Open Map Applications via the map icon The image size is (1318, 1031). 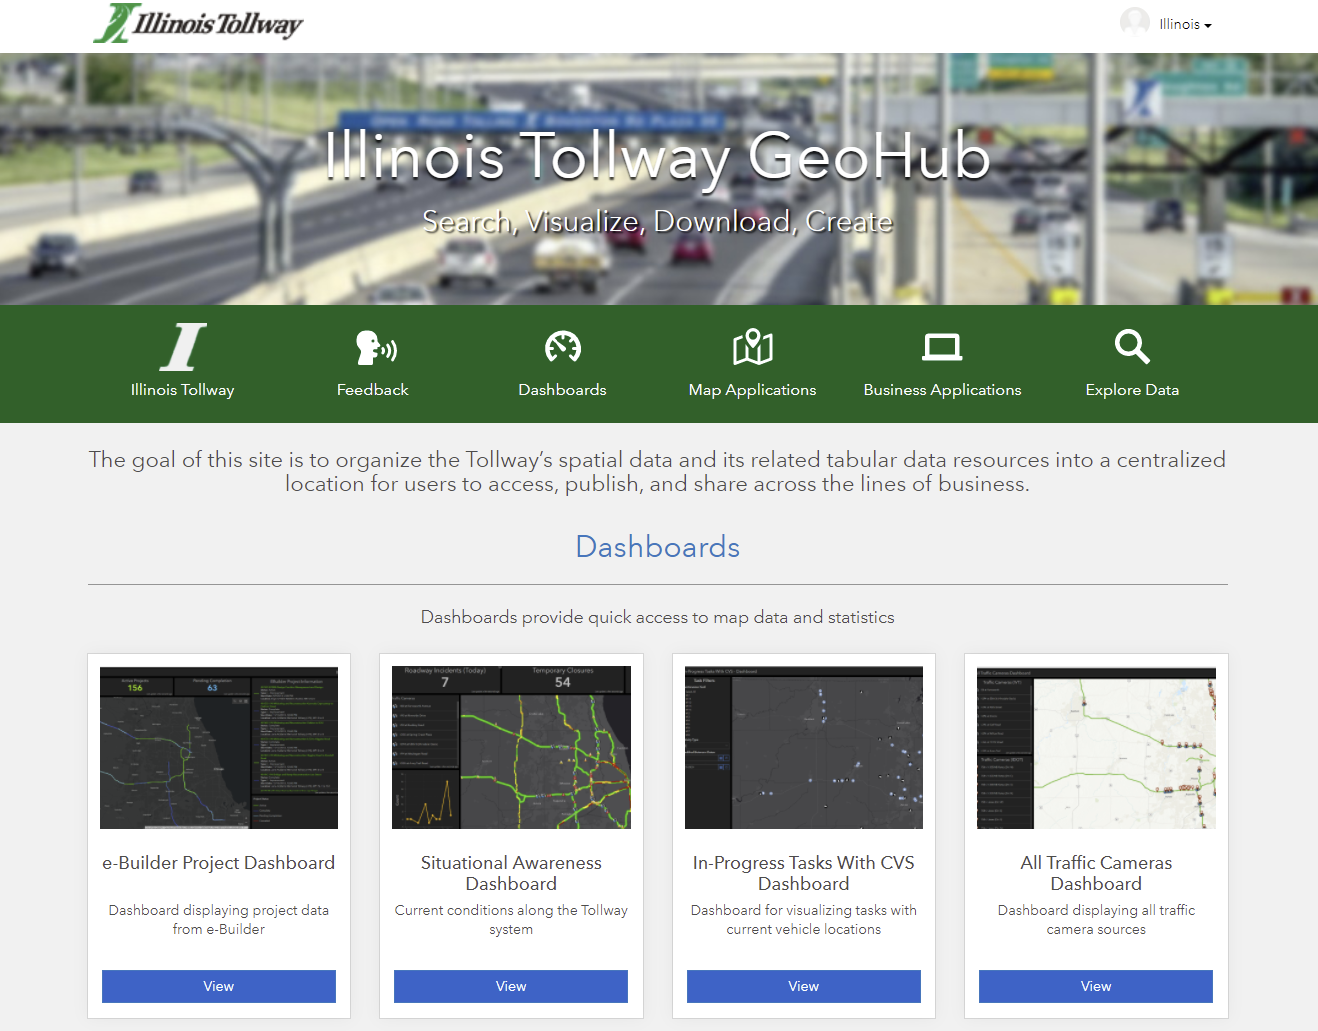753,347
